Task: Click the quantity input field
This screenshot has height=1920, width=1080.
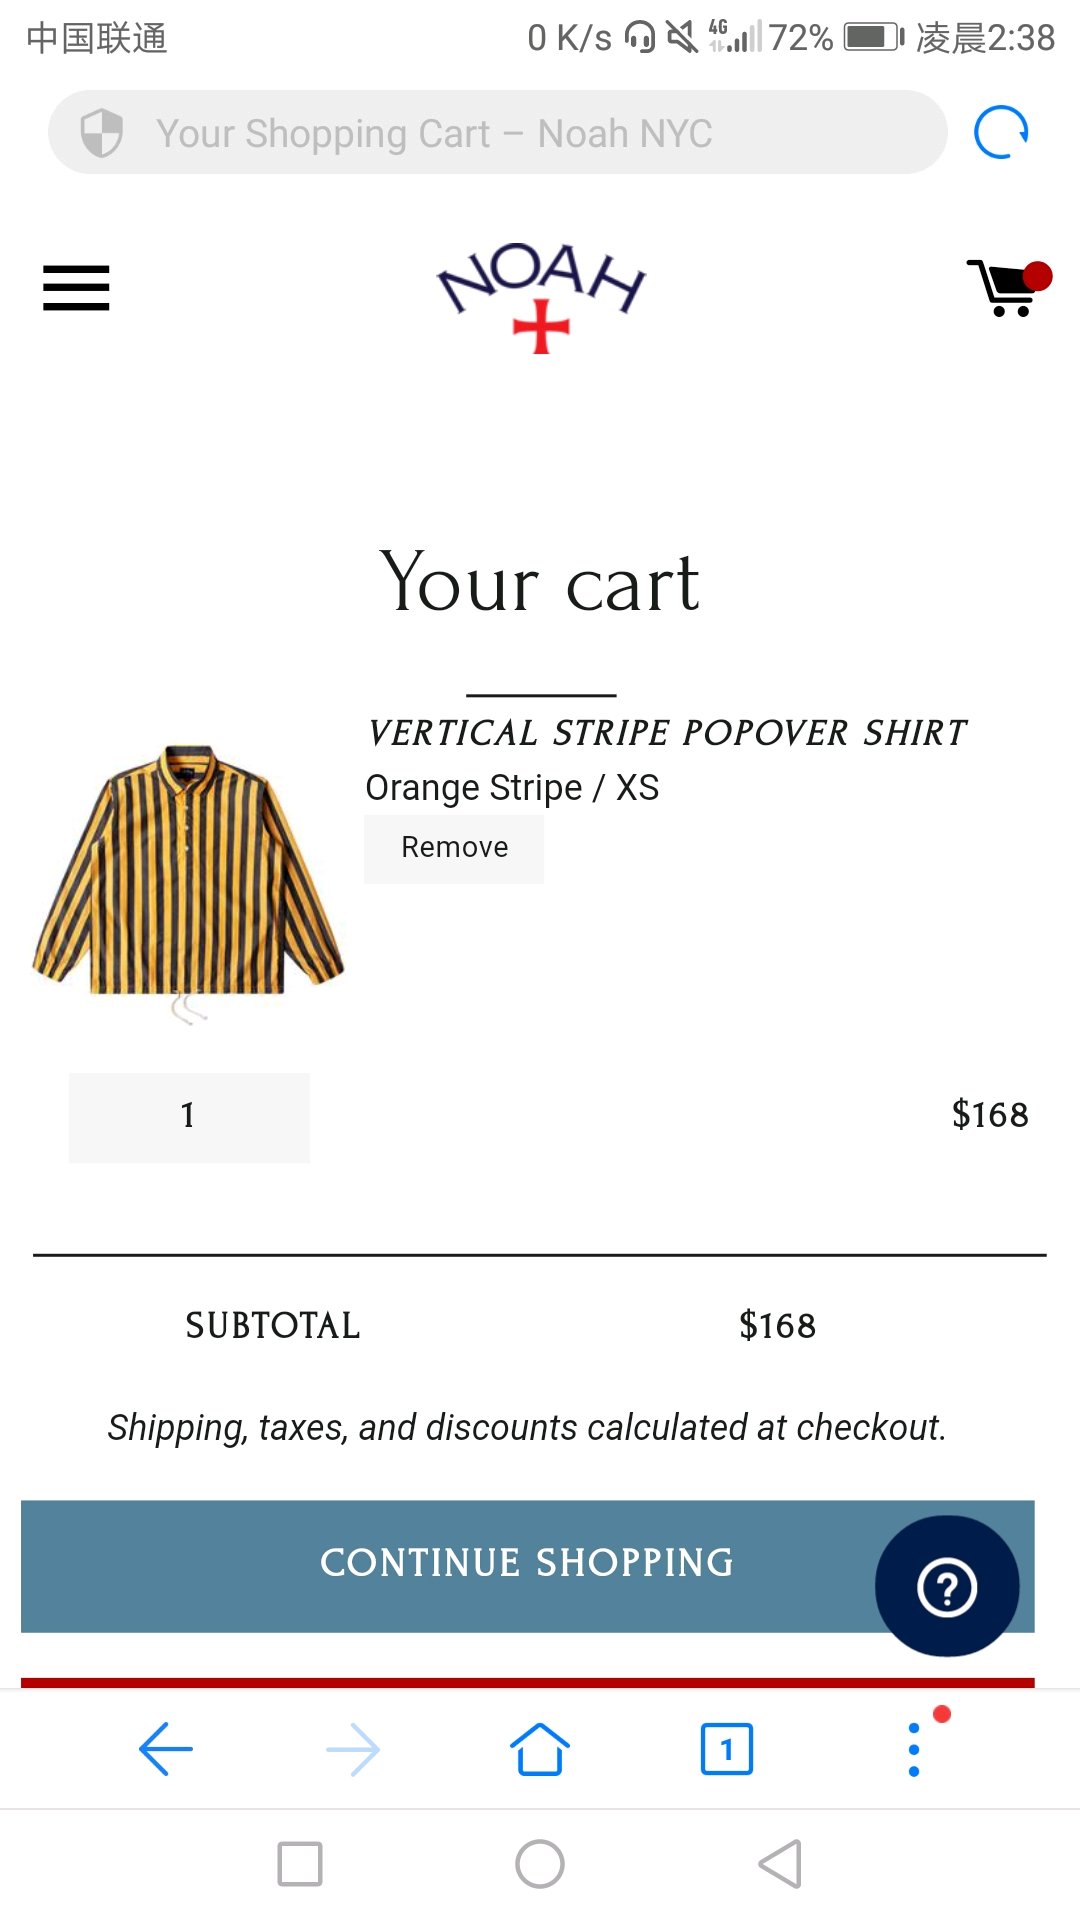Action: point(189,1117)
